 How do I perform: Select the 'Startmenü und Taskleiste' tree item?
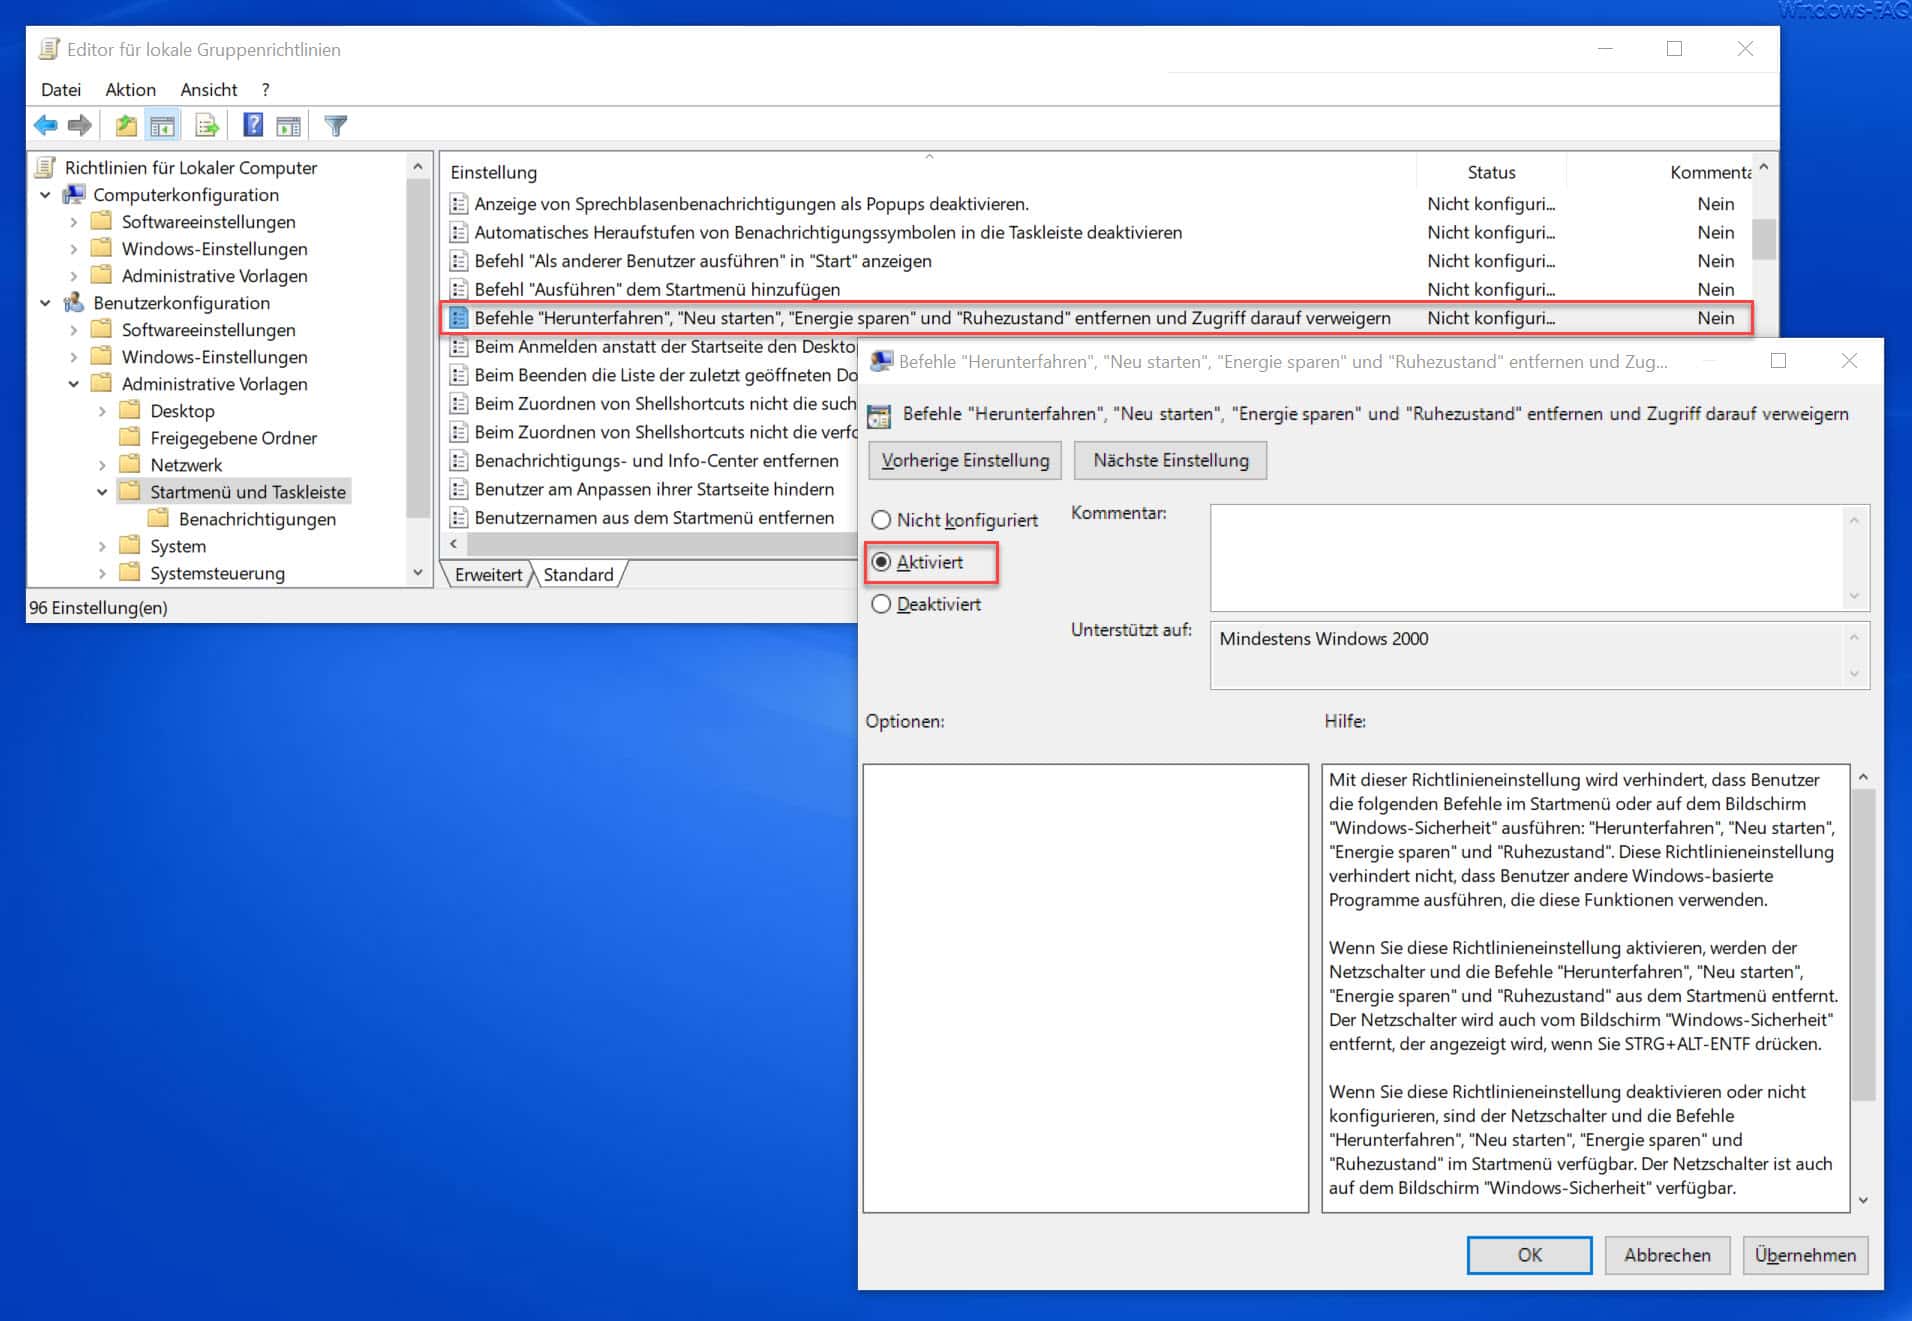tap(248, 492)
